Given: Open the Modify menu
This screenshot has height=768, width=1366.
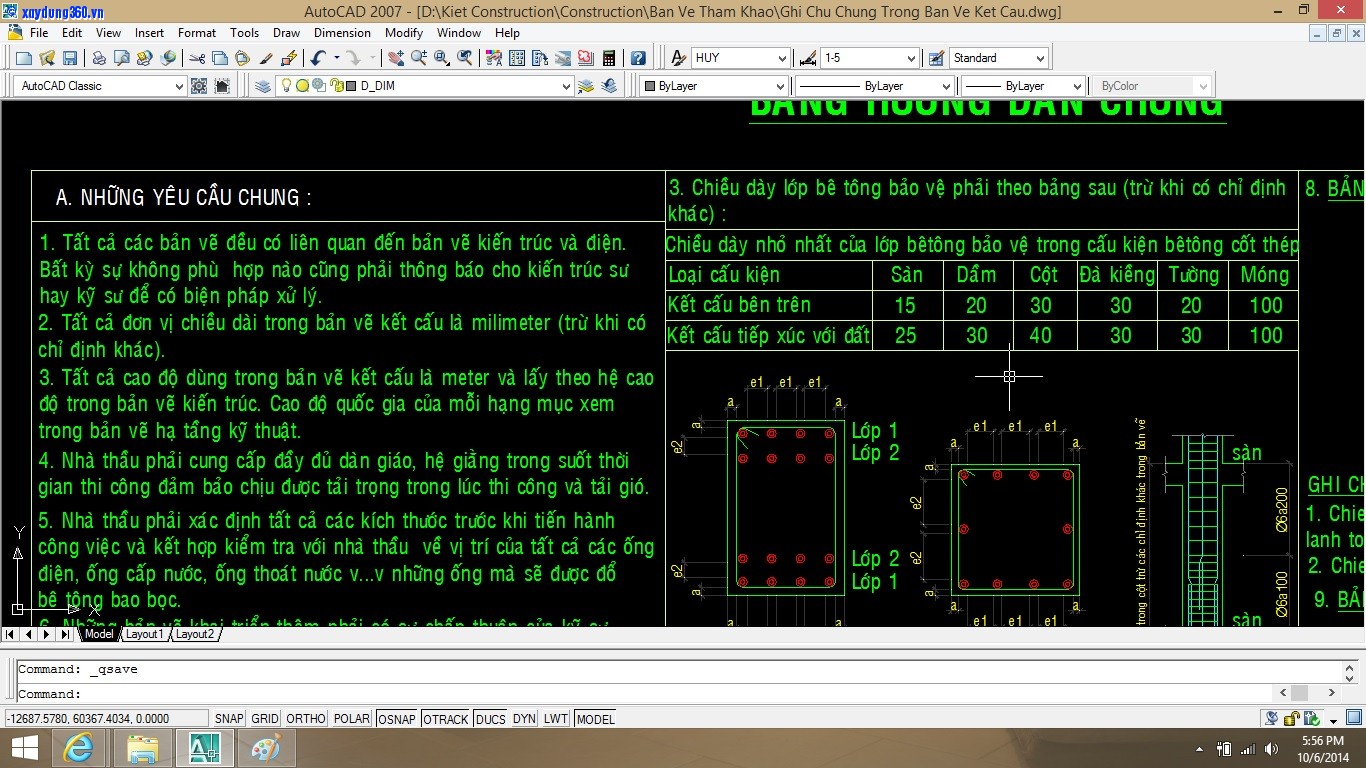Looking at the screenshot, I should point(404,33).
